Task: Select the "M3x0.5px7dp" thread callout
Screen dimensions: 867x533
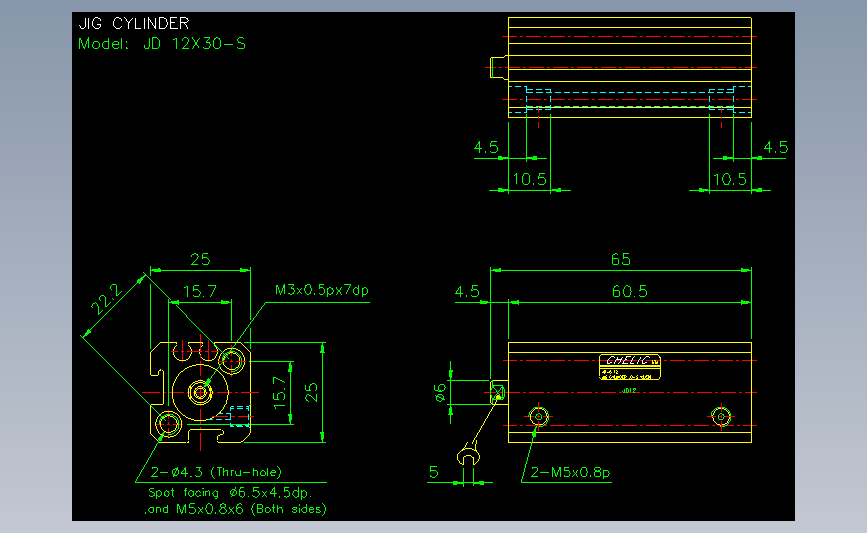Action: pyautogui.click(x=322, y=290)
